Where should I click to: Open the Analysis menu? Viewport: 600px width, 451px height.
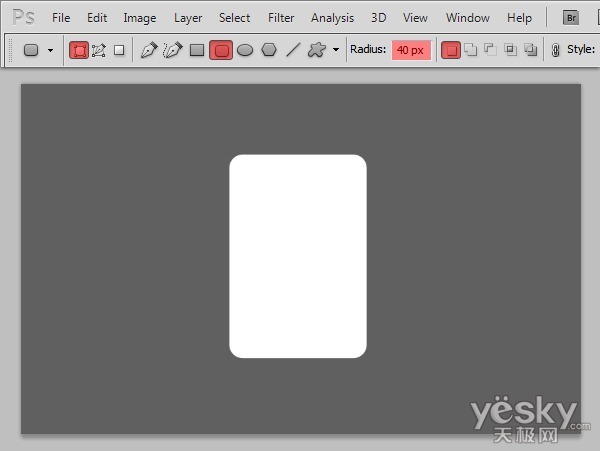tap(333, 18)
